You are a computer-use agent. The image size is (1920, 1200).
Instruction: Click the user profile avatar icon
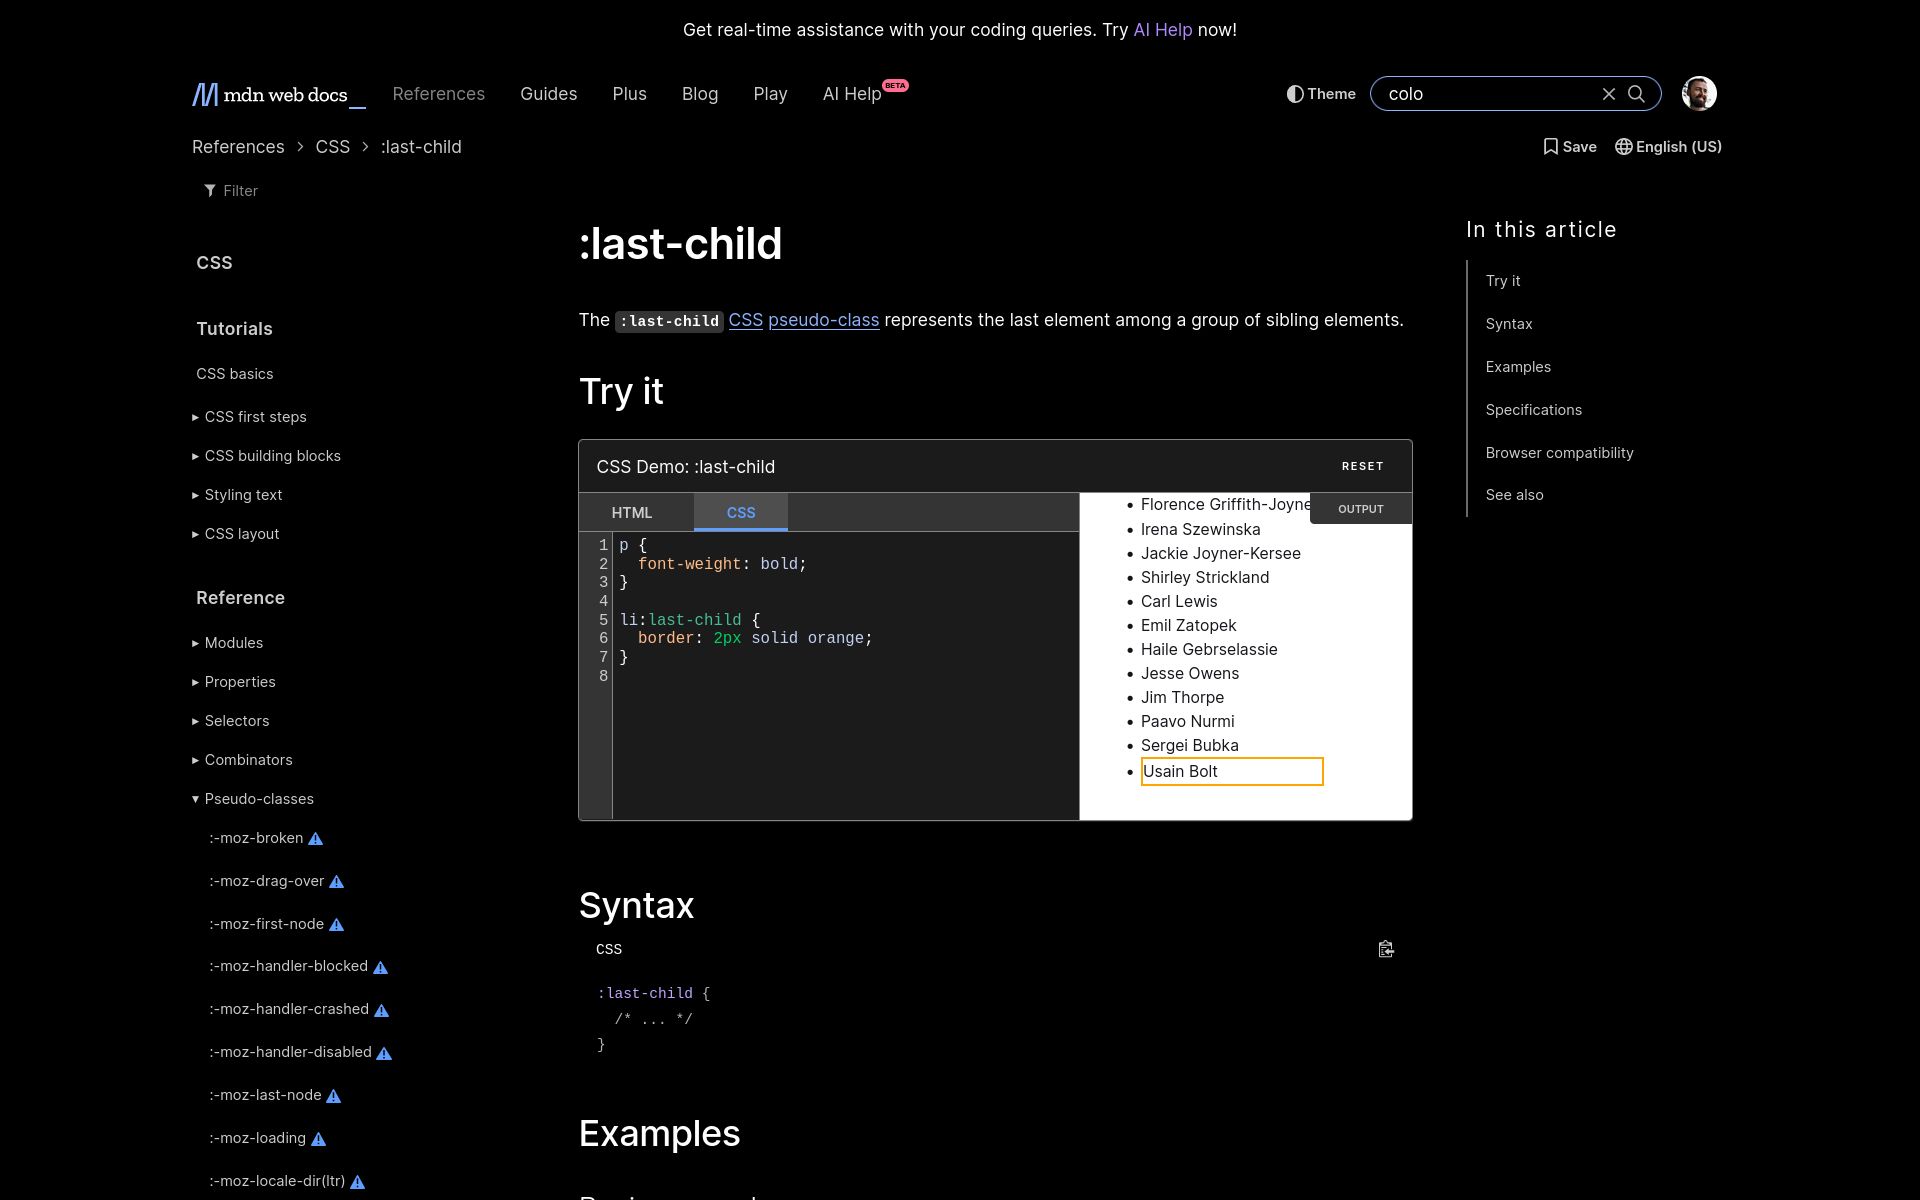pos(1699,93)
